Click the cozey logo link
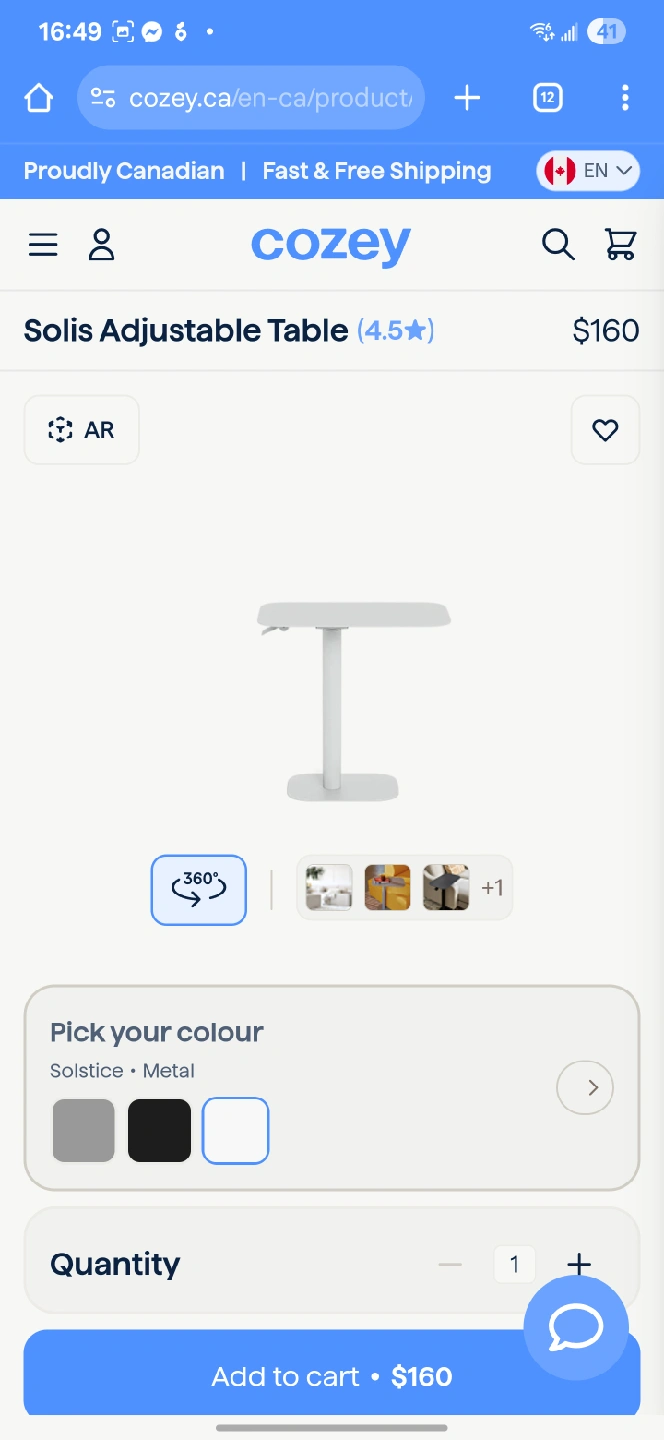The image size is (664, 1440). 331,245
